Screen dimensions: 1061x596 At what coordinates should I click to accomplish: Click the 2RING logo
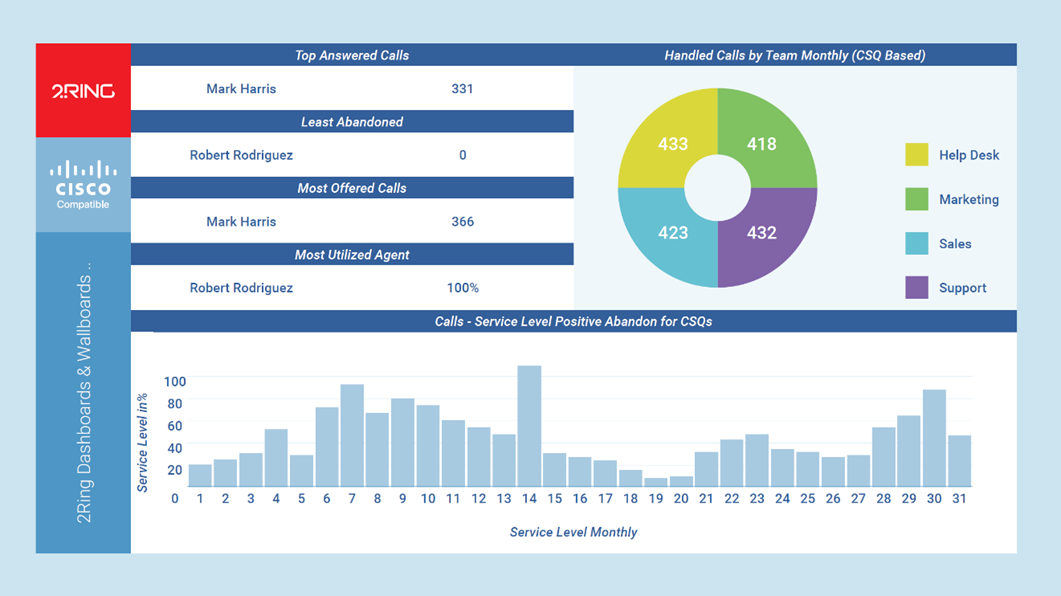83,89
